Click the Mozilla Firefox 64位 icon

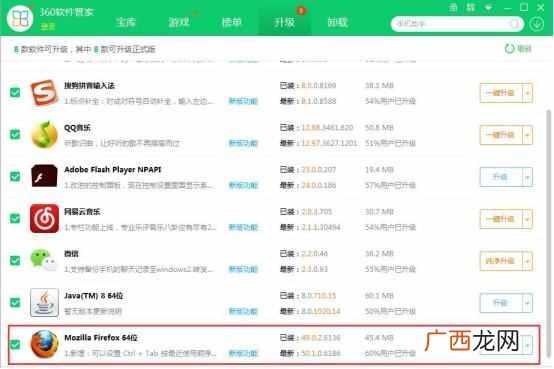pyautogui.click(x=44, y=344)
